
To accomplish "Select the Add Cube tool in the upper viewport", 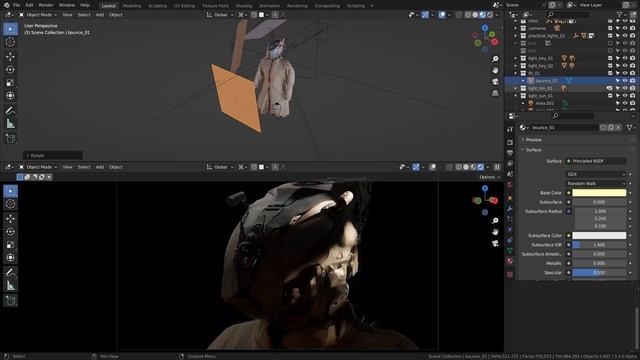I will click(x=10, y=139).
